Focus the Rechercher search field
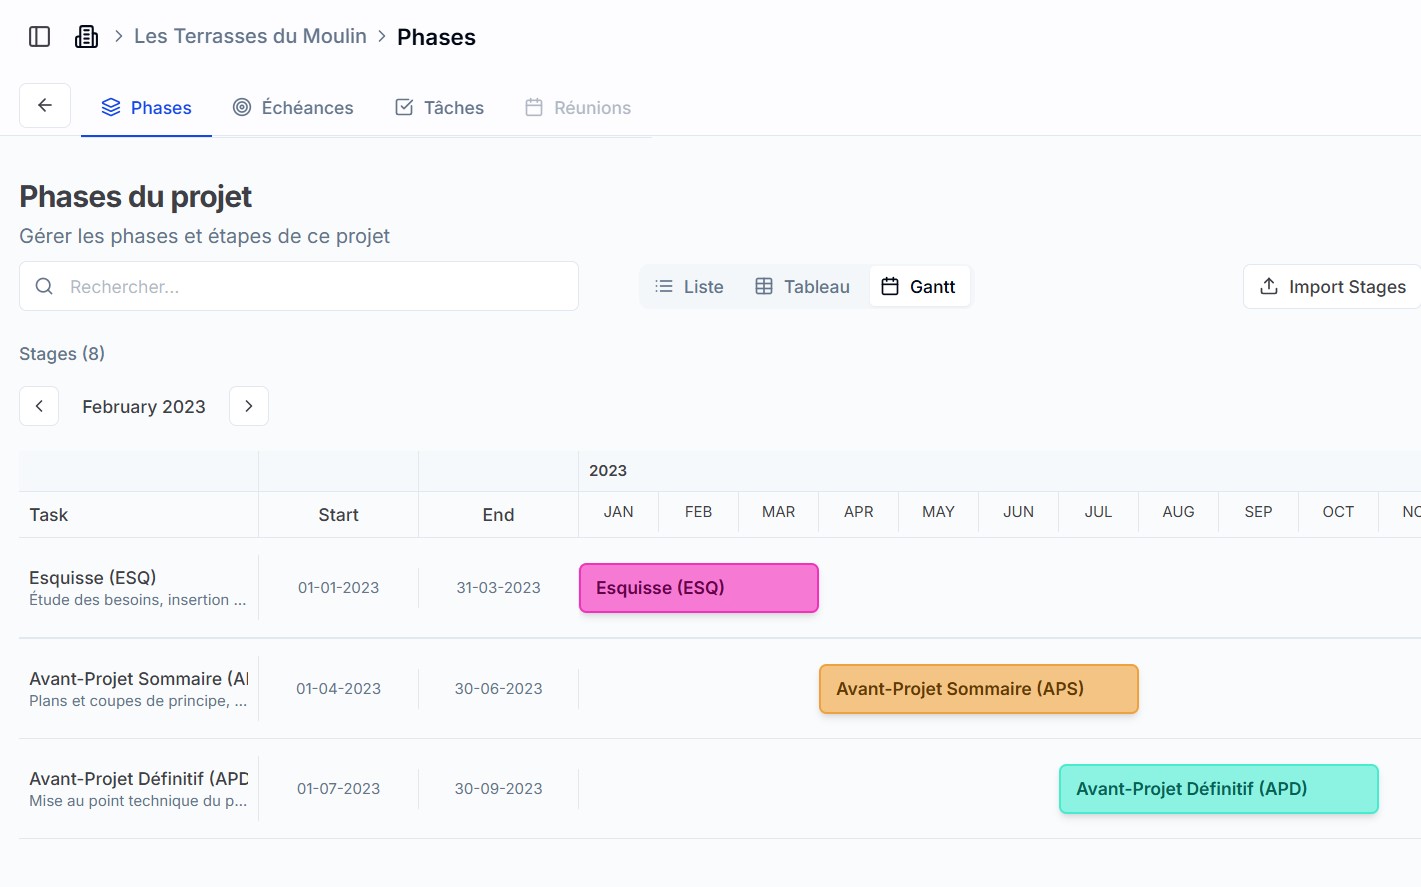 click(x=310, y=287)
